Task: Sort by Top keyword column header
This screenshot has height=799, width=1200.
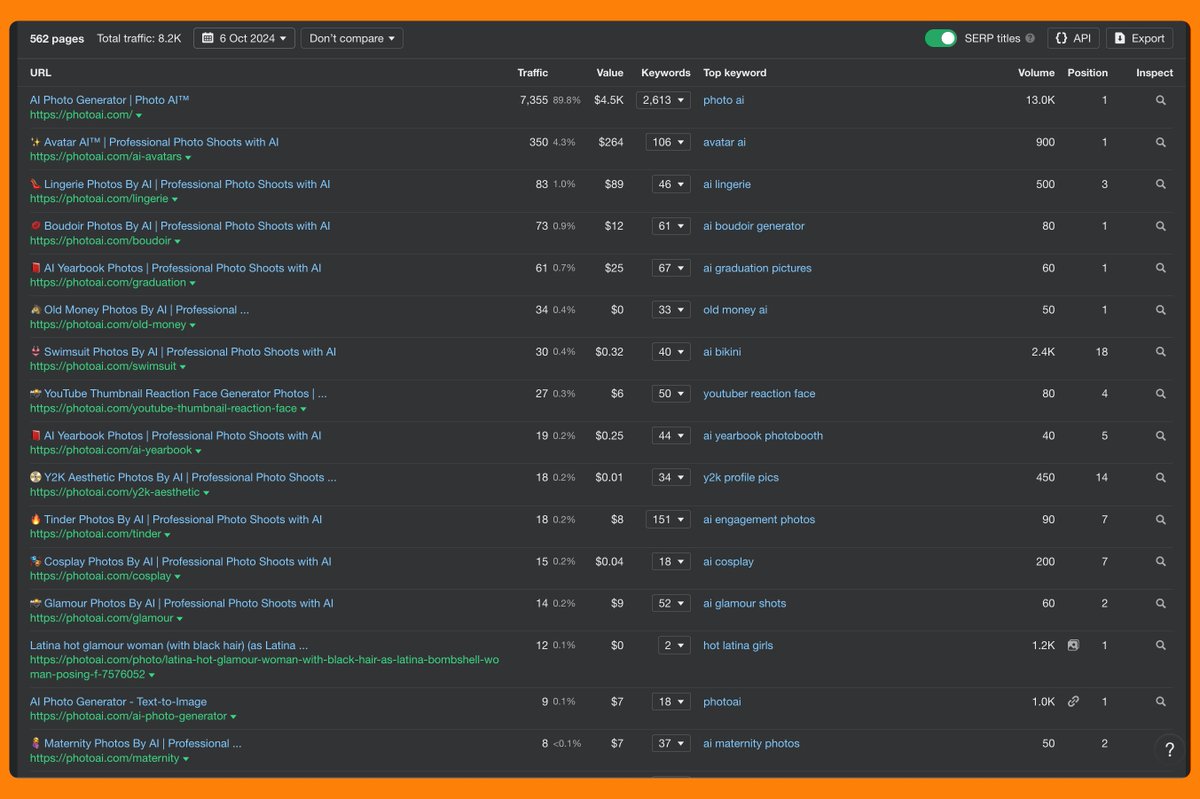Action: click(x=735, y=73)
